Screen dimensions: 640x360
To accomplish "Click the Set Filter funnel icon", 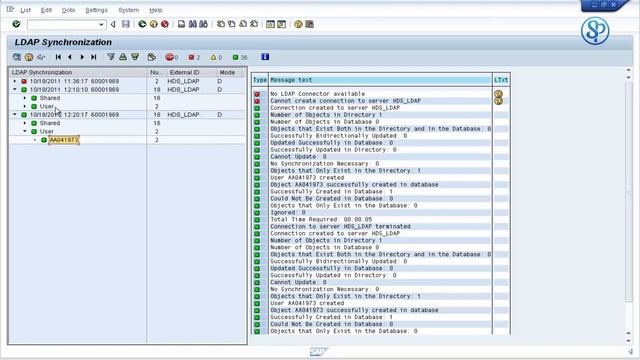I will pos(111,57).
